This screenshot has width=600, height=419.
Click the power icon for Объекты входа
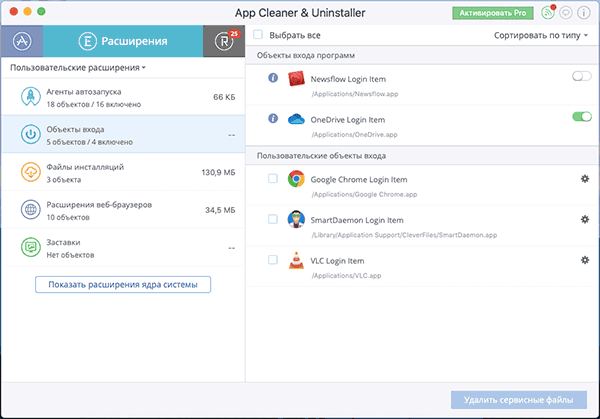(31, 134)
